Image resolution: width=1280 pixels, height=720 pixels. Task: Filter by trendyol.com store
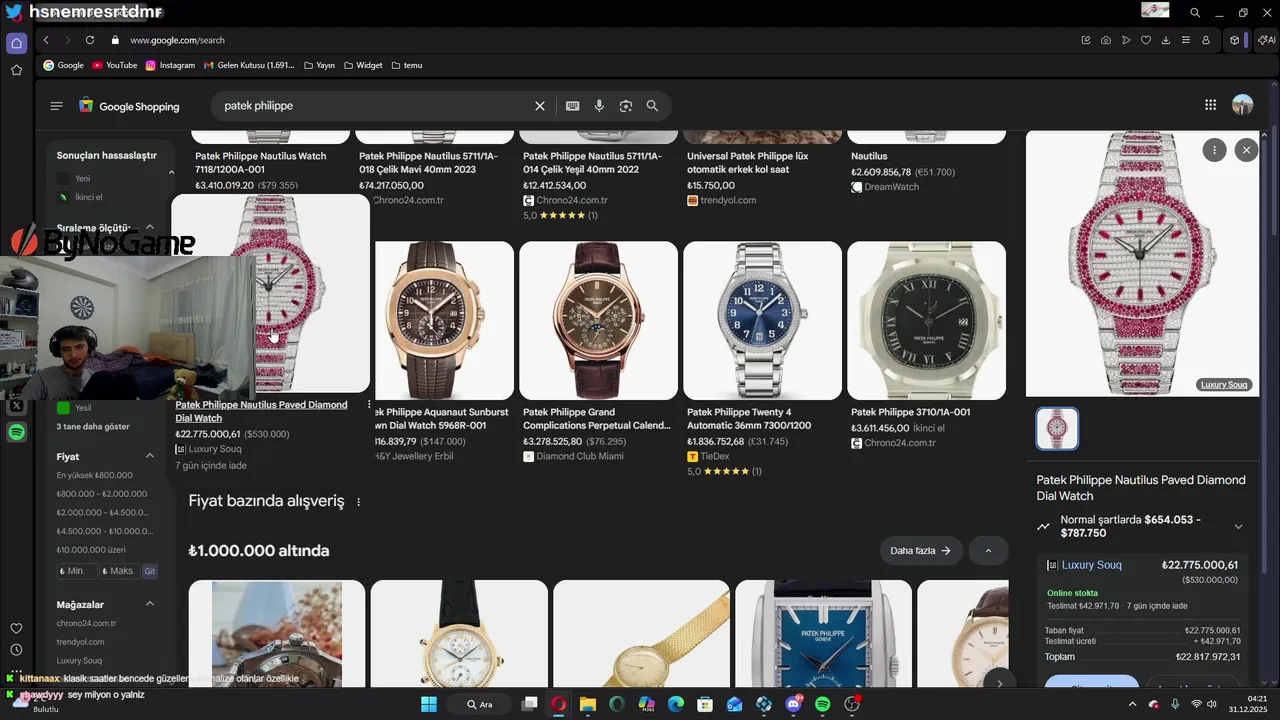[x=80, y=642]
